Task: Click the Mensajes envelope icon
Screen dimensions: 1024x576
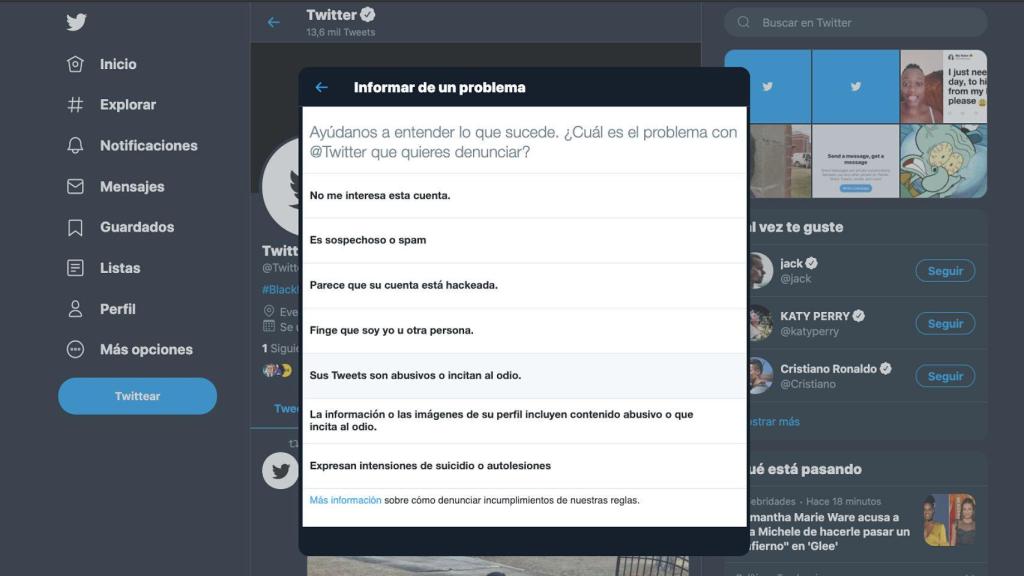Action: pyautogui.click(x=75, y=186)
